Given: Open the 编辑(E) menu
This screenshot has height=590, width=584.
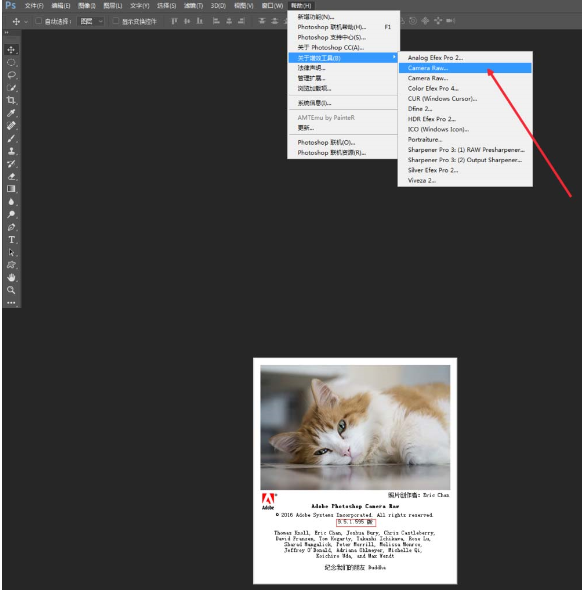Looking at the screenshot, I should pos(61,6).
